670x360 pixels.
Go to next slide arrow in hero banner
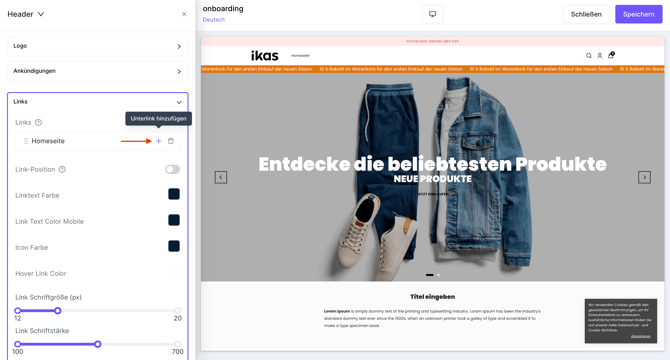644,177
